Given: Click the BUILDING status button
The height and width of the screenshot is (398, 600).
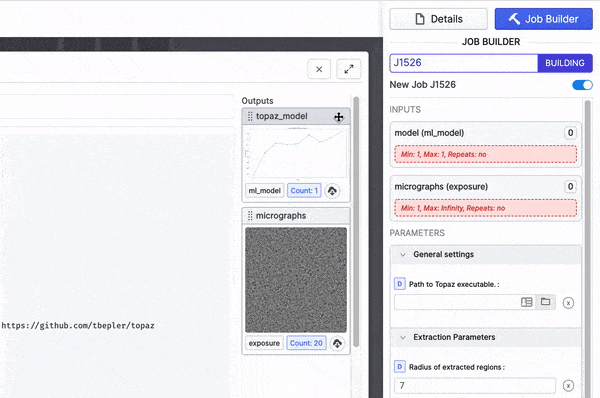Looking at the screenshot, I should point(565,63).
